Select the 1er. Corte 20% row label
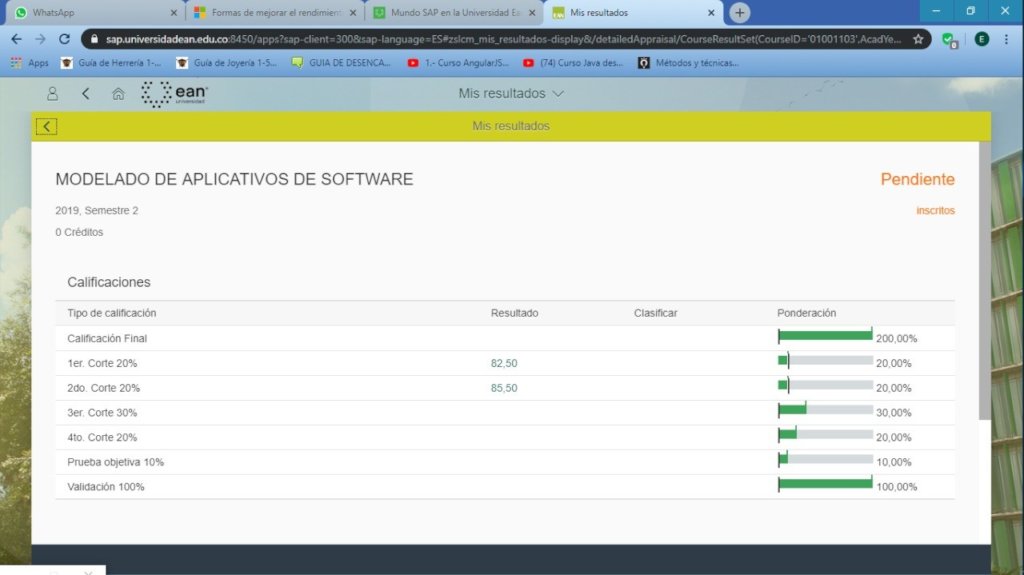The width and height of the screenshot is (1024, 575). (102, 363)
